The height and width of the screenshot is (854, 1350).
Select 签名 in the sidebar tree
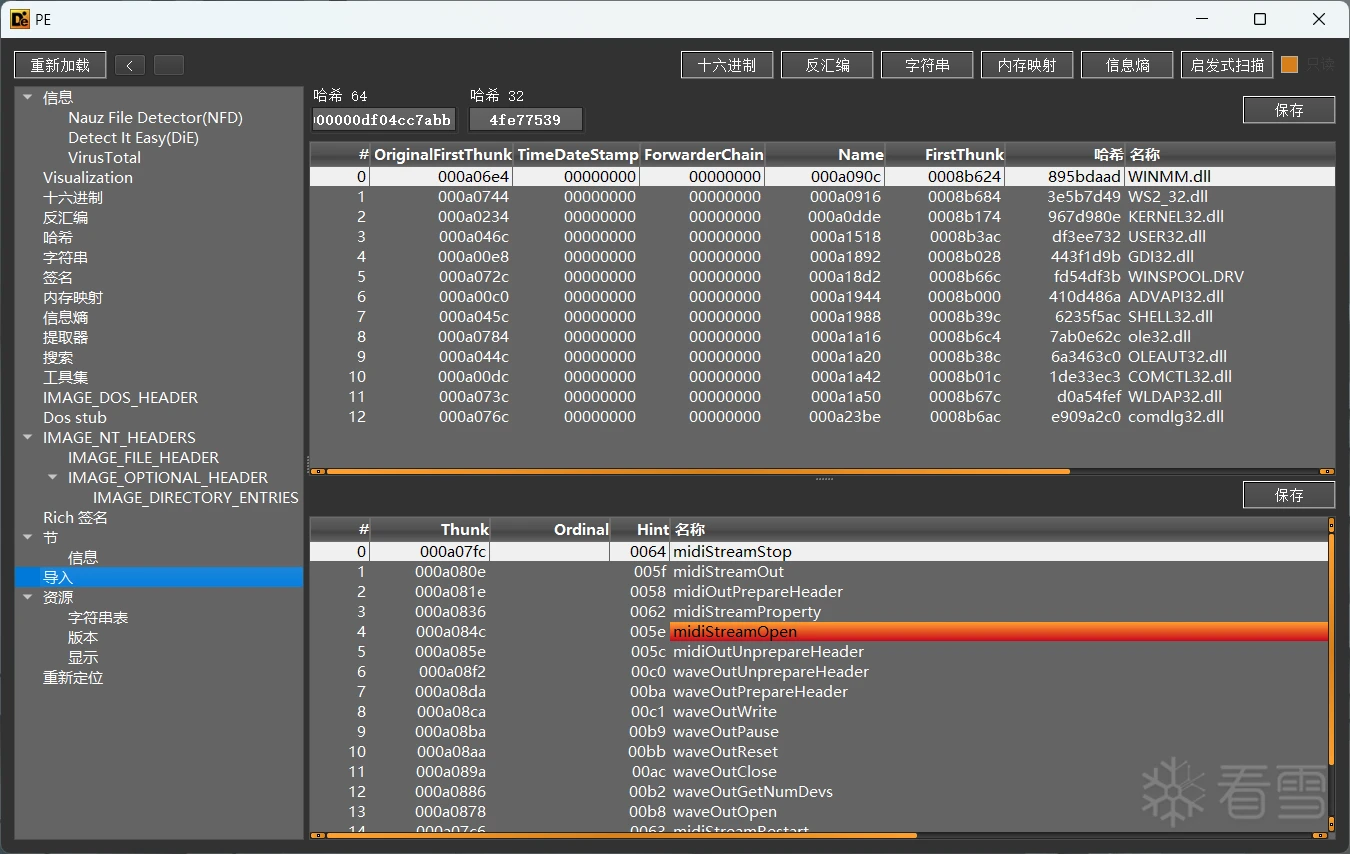(58, 277)
